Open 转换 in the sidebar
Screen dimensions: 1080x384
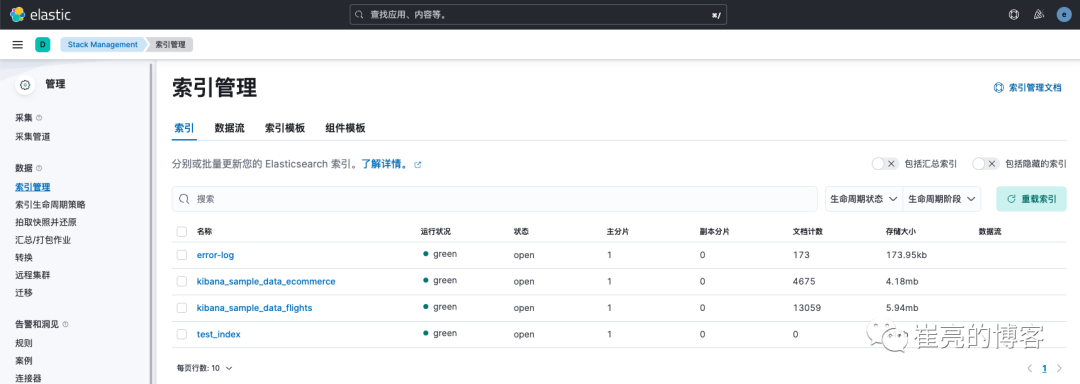[x=23, y=257]
